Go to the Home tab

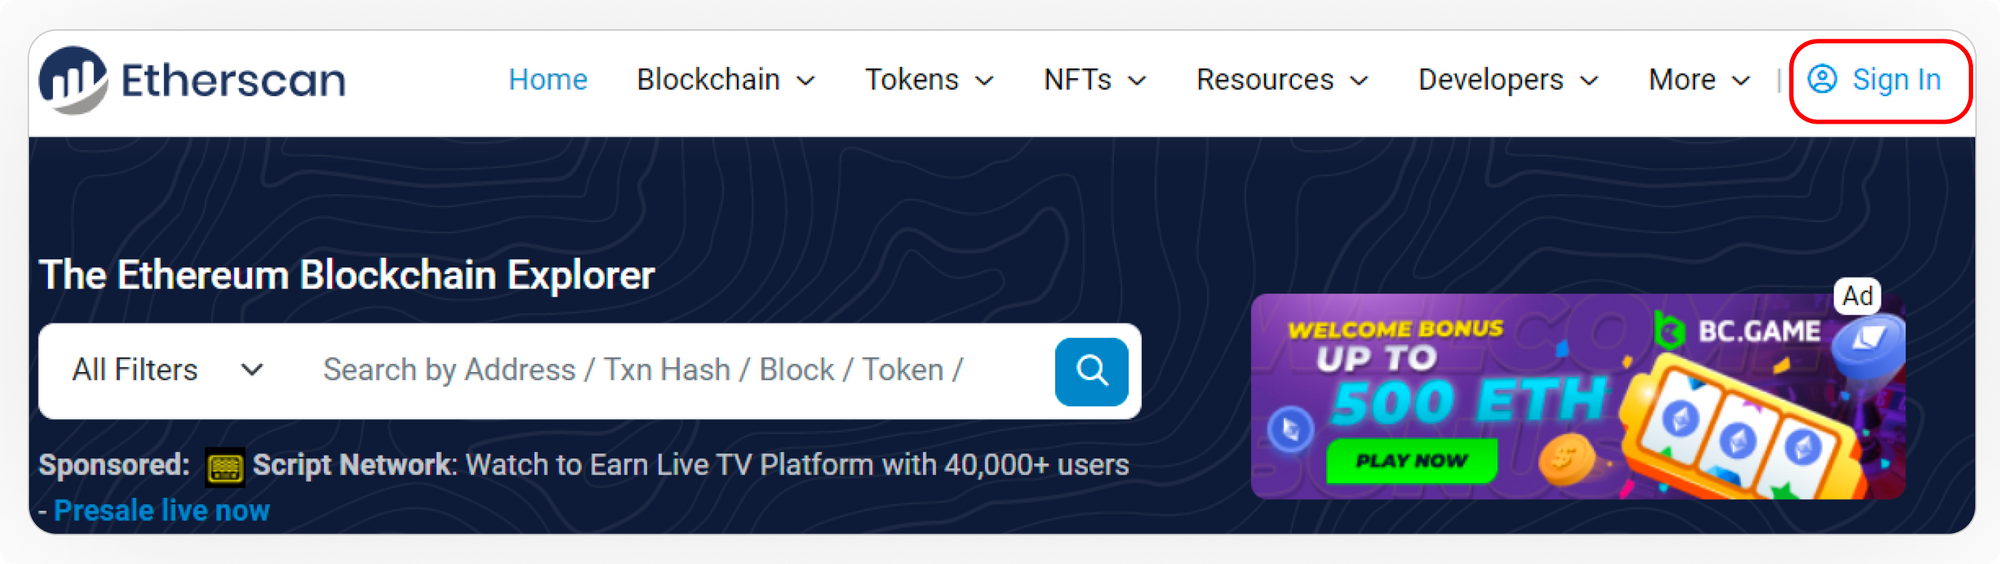click(548, 80)
